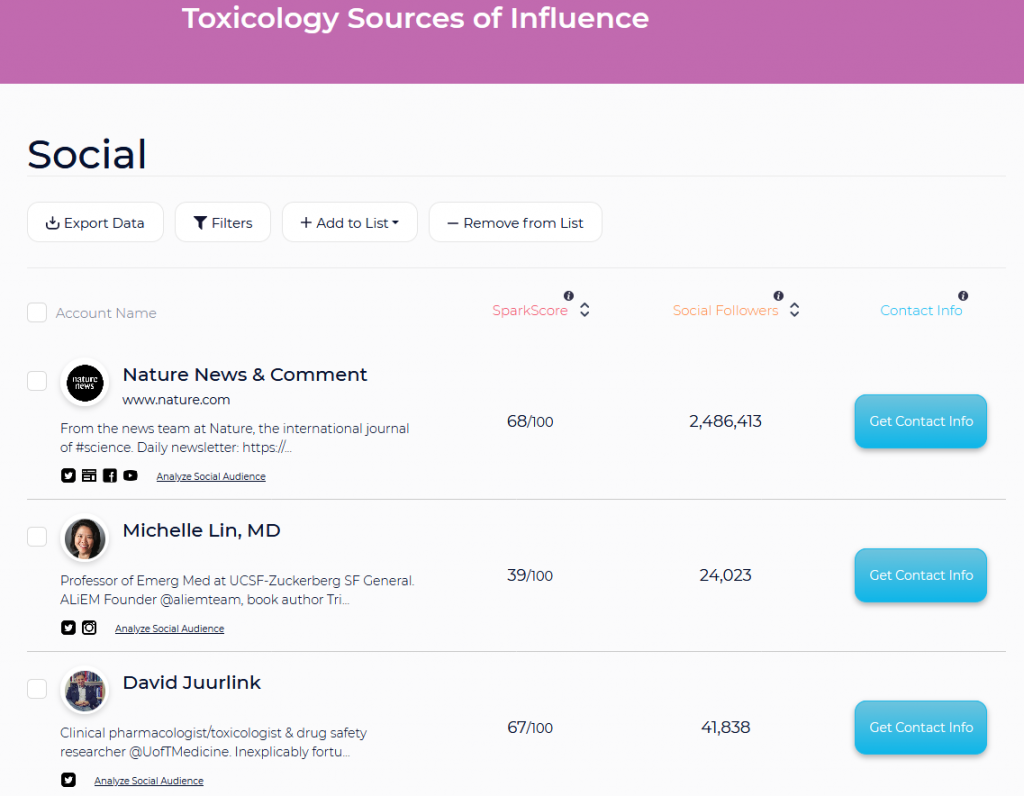Image resolution: width=1024 pixels, height=796 pixels.
Task: Open the www.nature.com link
Action: (x=176, y=400)
